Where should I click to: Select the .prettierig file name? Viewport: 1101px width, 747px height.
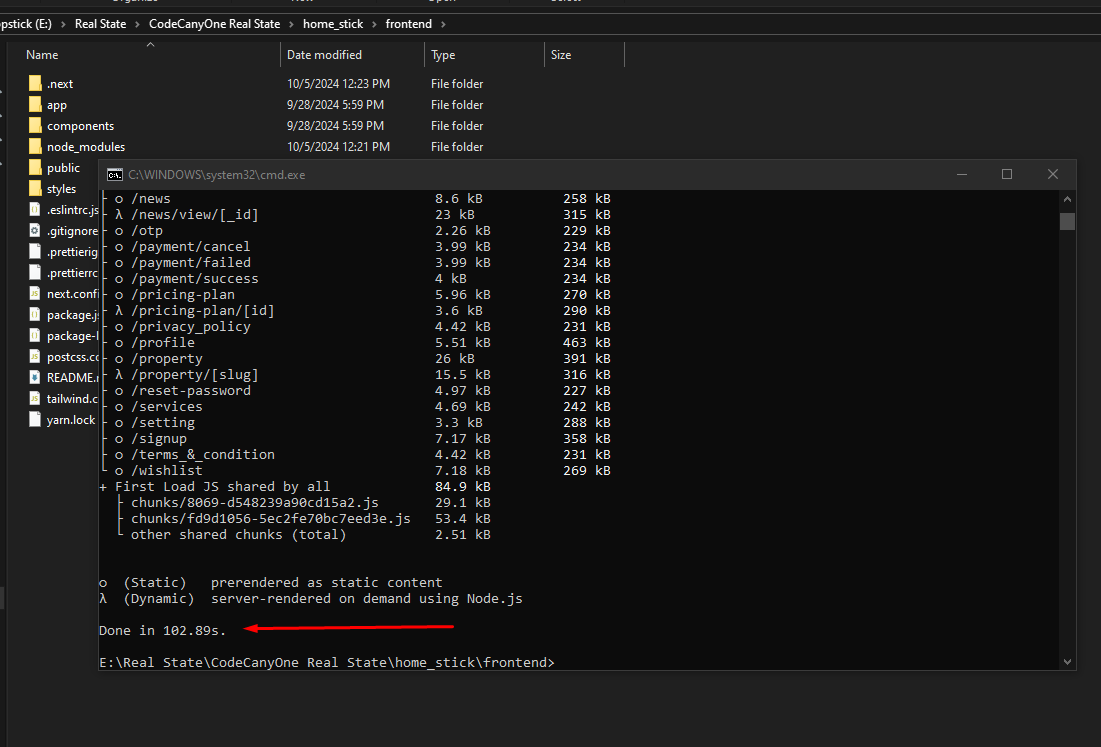(72, 252)
